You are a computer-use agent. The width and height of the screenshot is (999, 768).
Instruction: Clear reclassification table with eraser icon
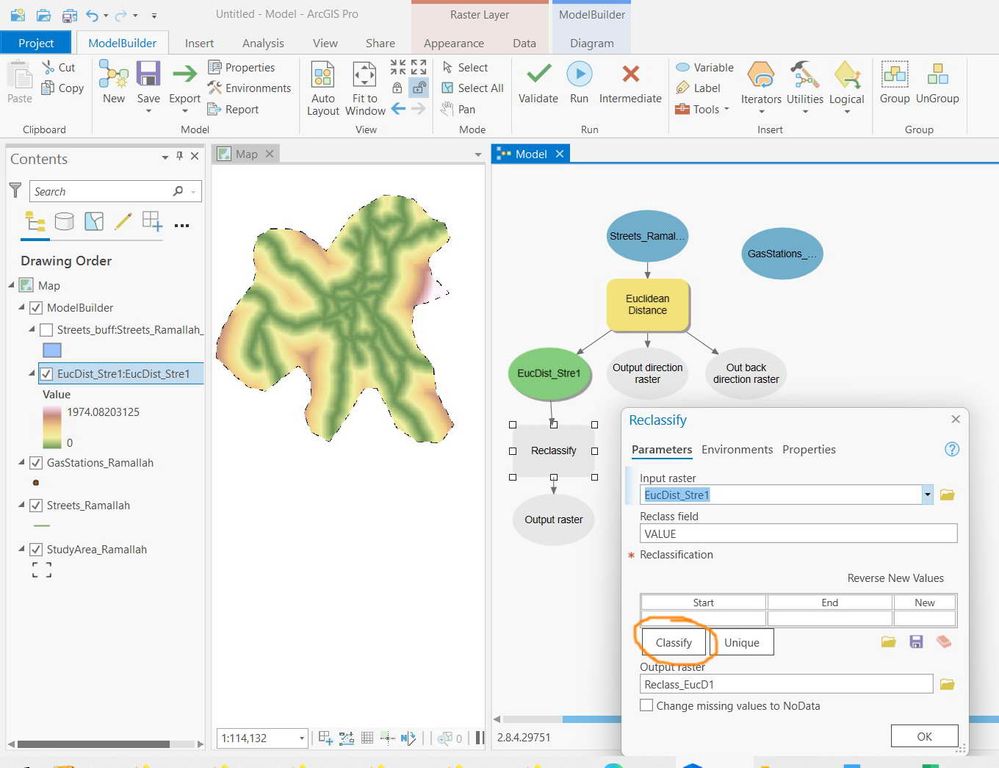[944, 641]
